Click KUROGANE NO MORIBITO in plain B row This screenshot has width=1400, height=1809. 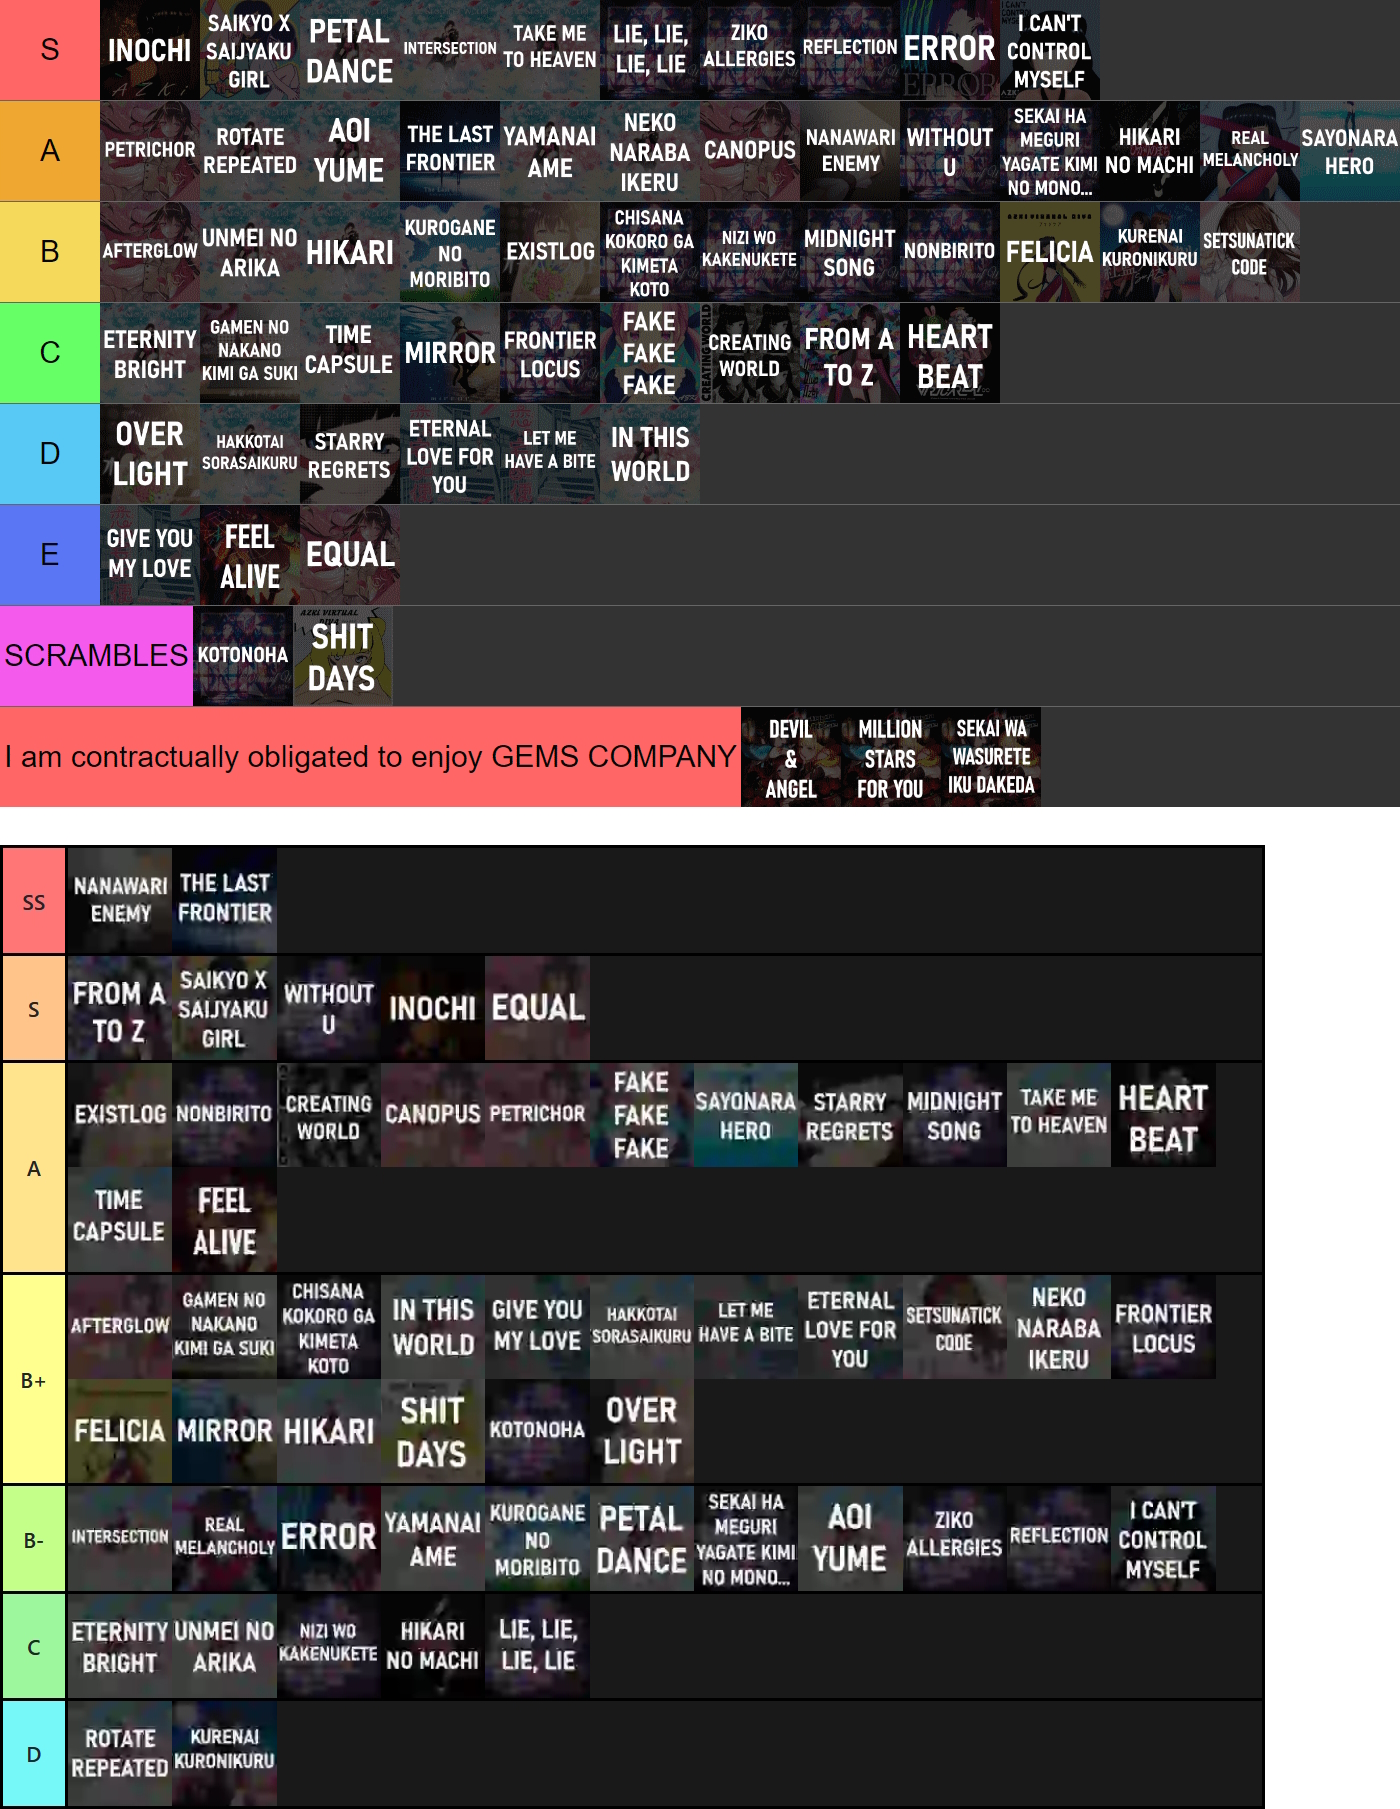click(x=450, y=252)
